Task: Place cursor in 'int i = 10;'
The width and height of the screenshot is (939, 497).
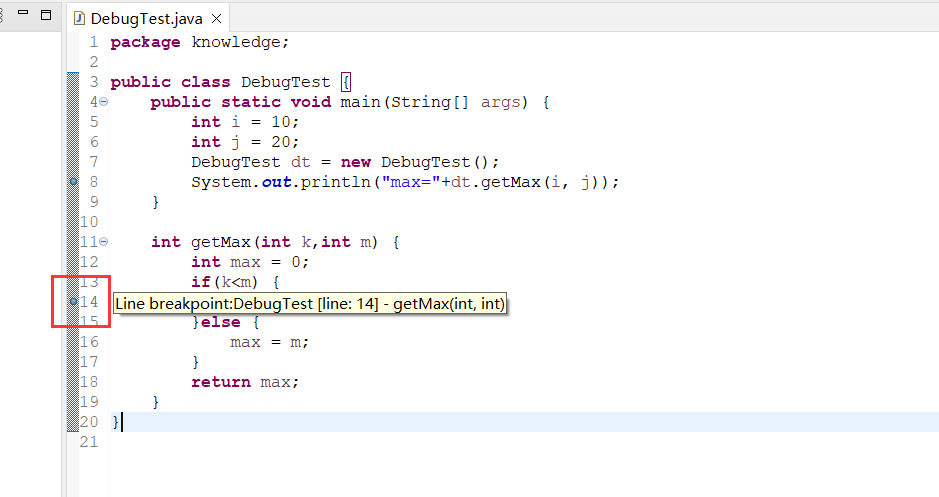Action: tap(245, 122)
